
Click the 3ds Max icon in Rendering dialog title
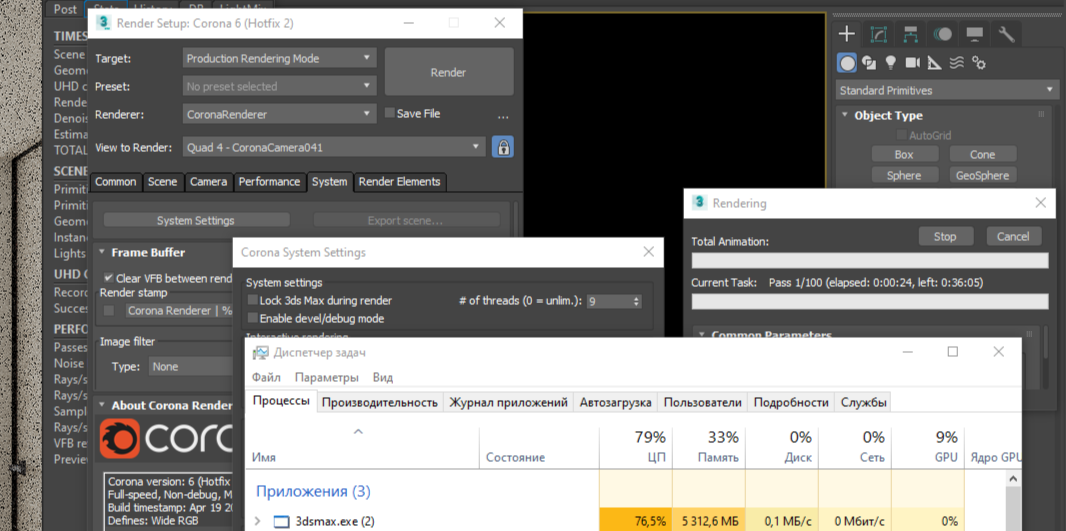point(700,203)
